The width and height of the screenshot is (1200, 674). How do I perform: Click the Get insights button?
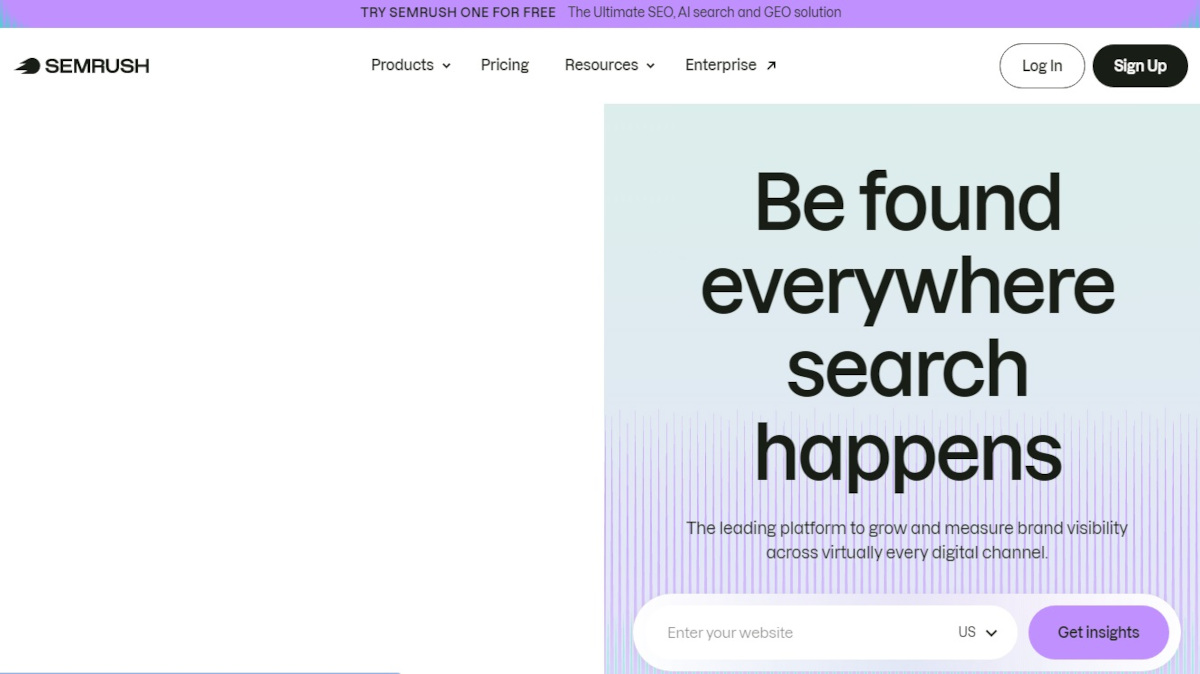point(1098,633)
